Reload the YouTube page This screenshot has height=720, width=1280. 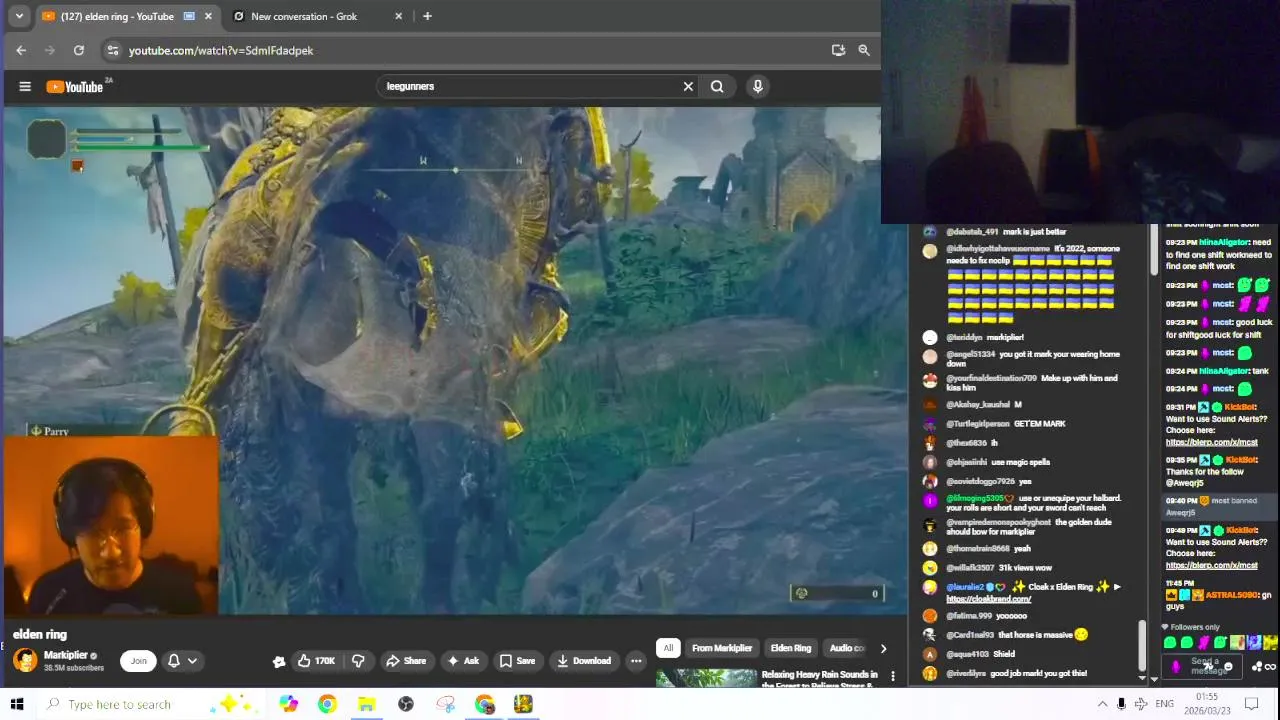pos(79,50)
